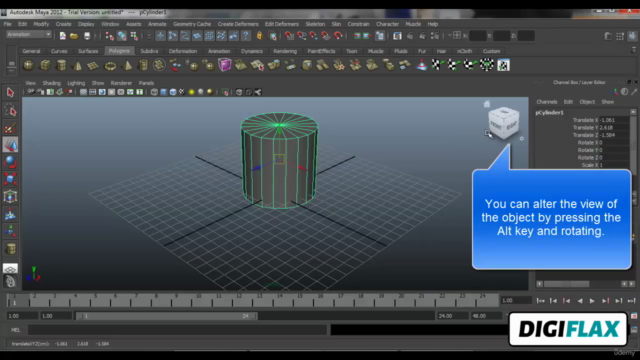The width and height of the screenshot is (640, 360).
Task: Go to end of playback range
Action: pos(631,301)
